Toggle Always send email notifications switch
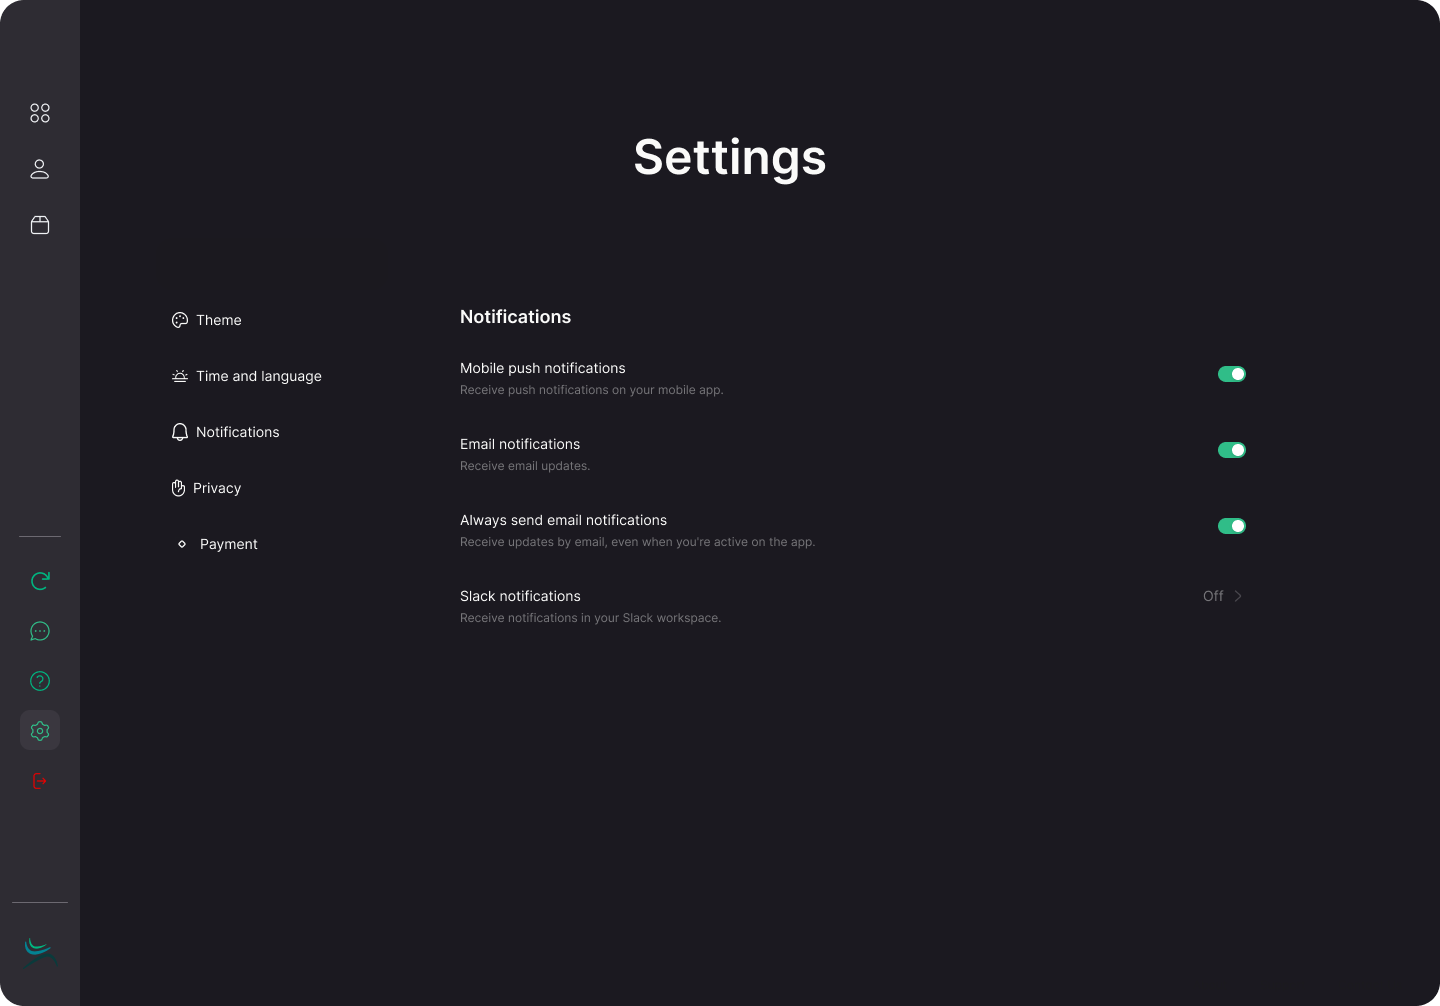Viewport: 1440px width, 1006px height. 1231,526
